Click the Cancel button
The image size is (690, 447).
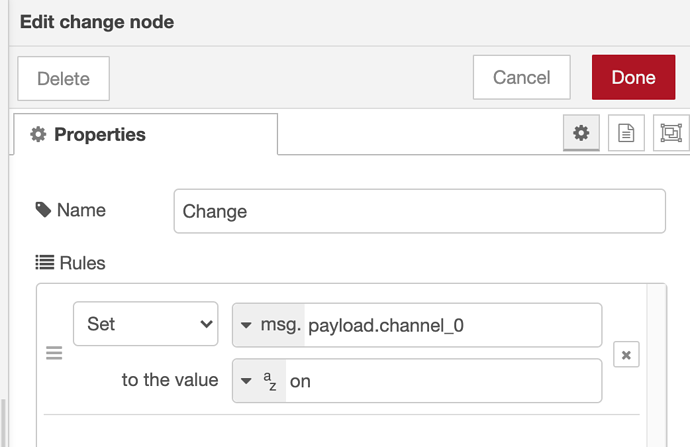click(x=521, y=77)
